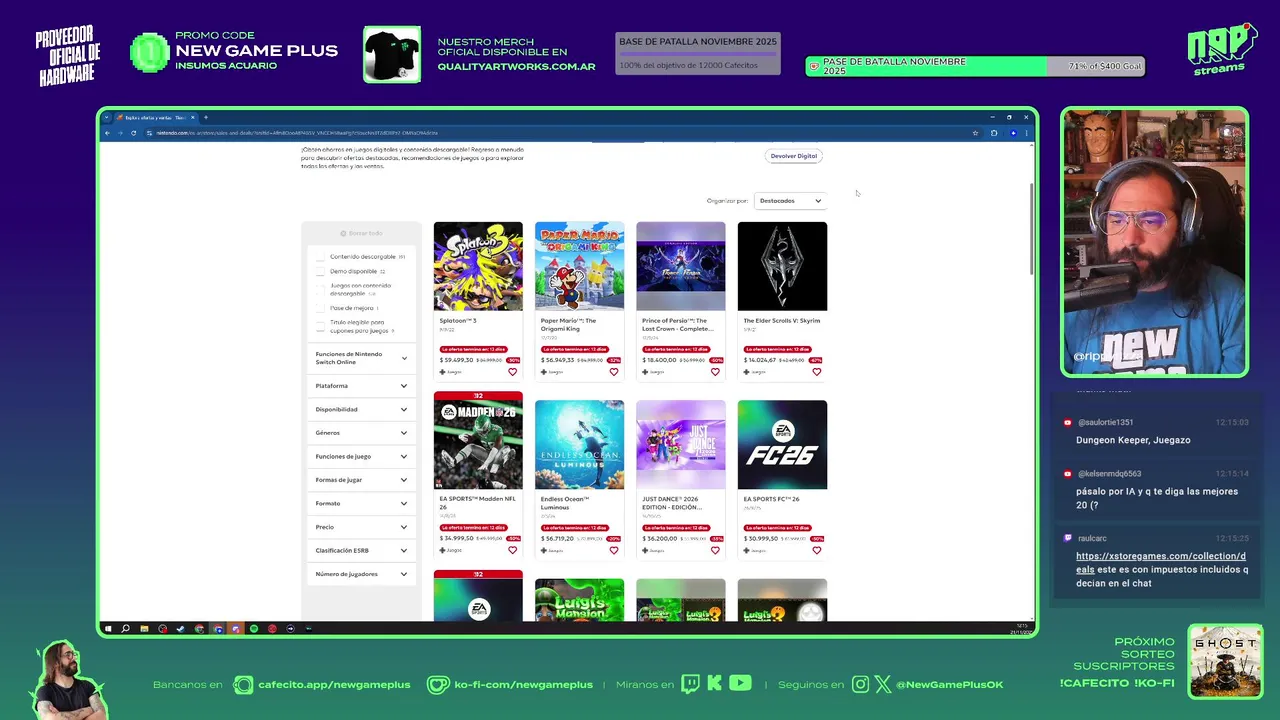The height and width of the screenshot is (720, 1280).
Task: Click the green Pase de Batalla goal progress bar
Action: tap(975, 66)
